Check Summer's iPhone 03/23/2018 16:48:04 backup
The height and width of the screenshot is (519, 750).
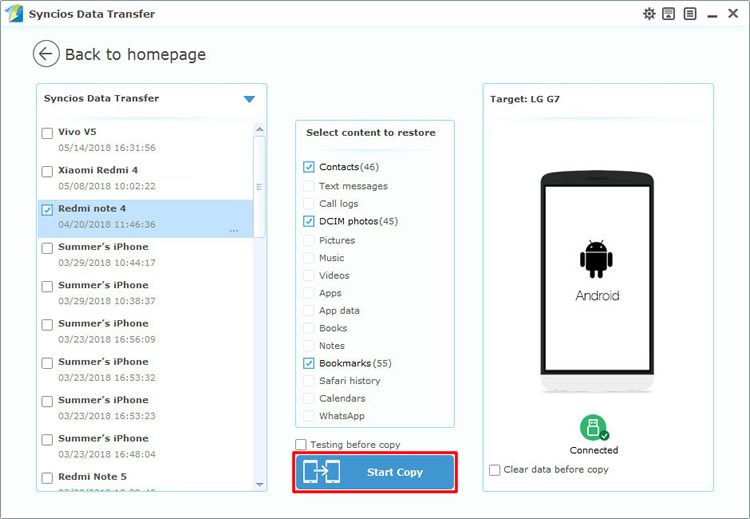pos(47,439)
